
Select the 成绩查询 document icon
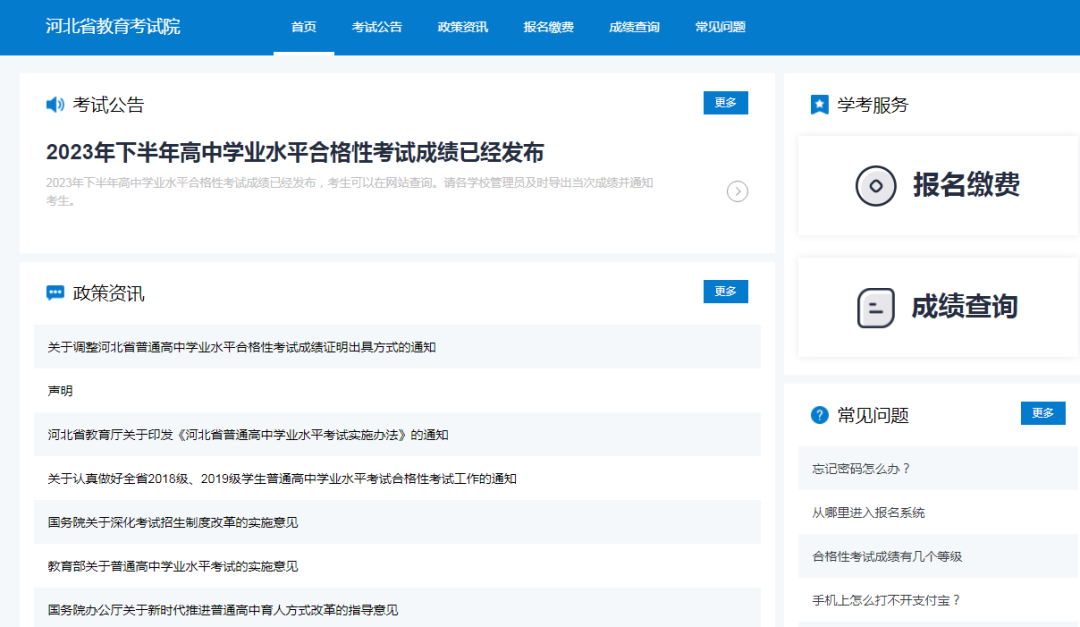875,308
